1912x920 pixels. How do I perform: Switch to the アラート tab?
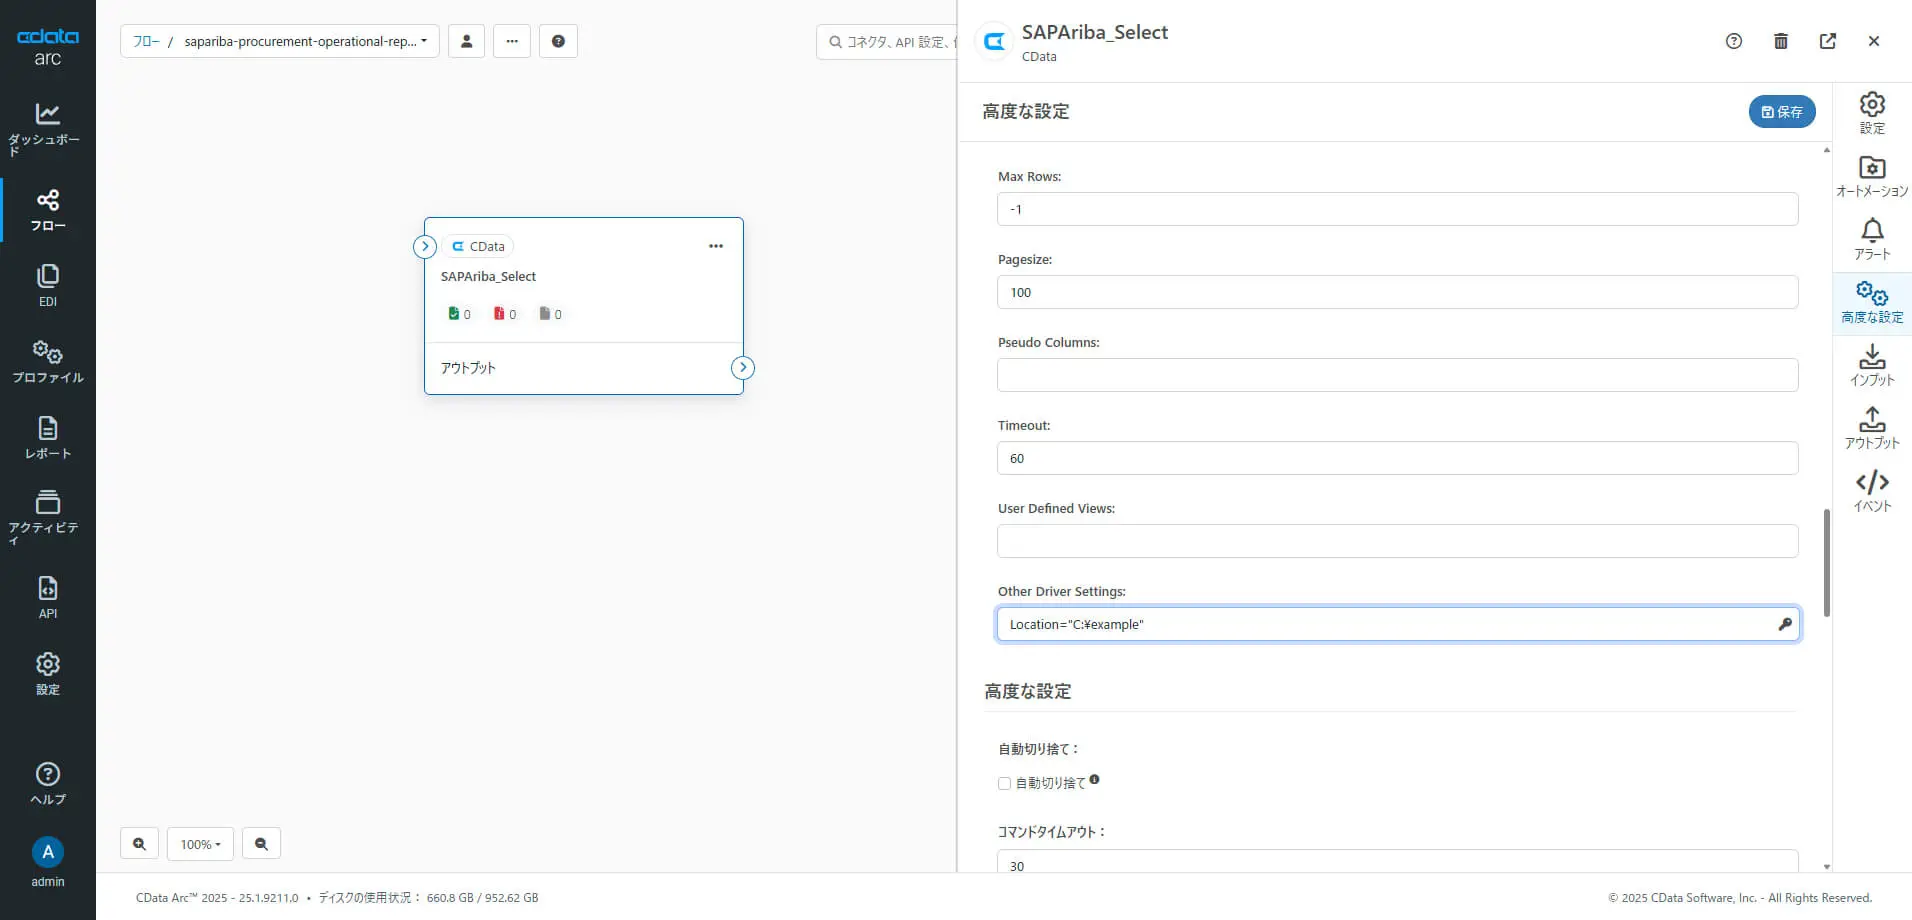[1871, 240]
